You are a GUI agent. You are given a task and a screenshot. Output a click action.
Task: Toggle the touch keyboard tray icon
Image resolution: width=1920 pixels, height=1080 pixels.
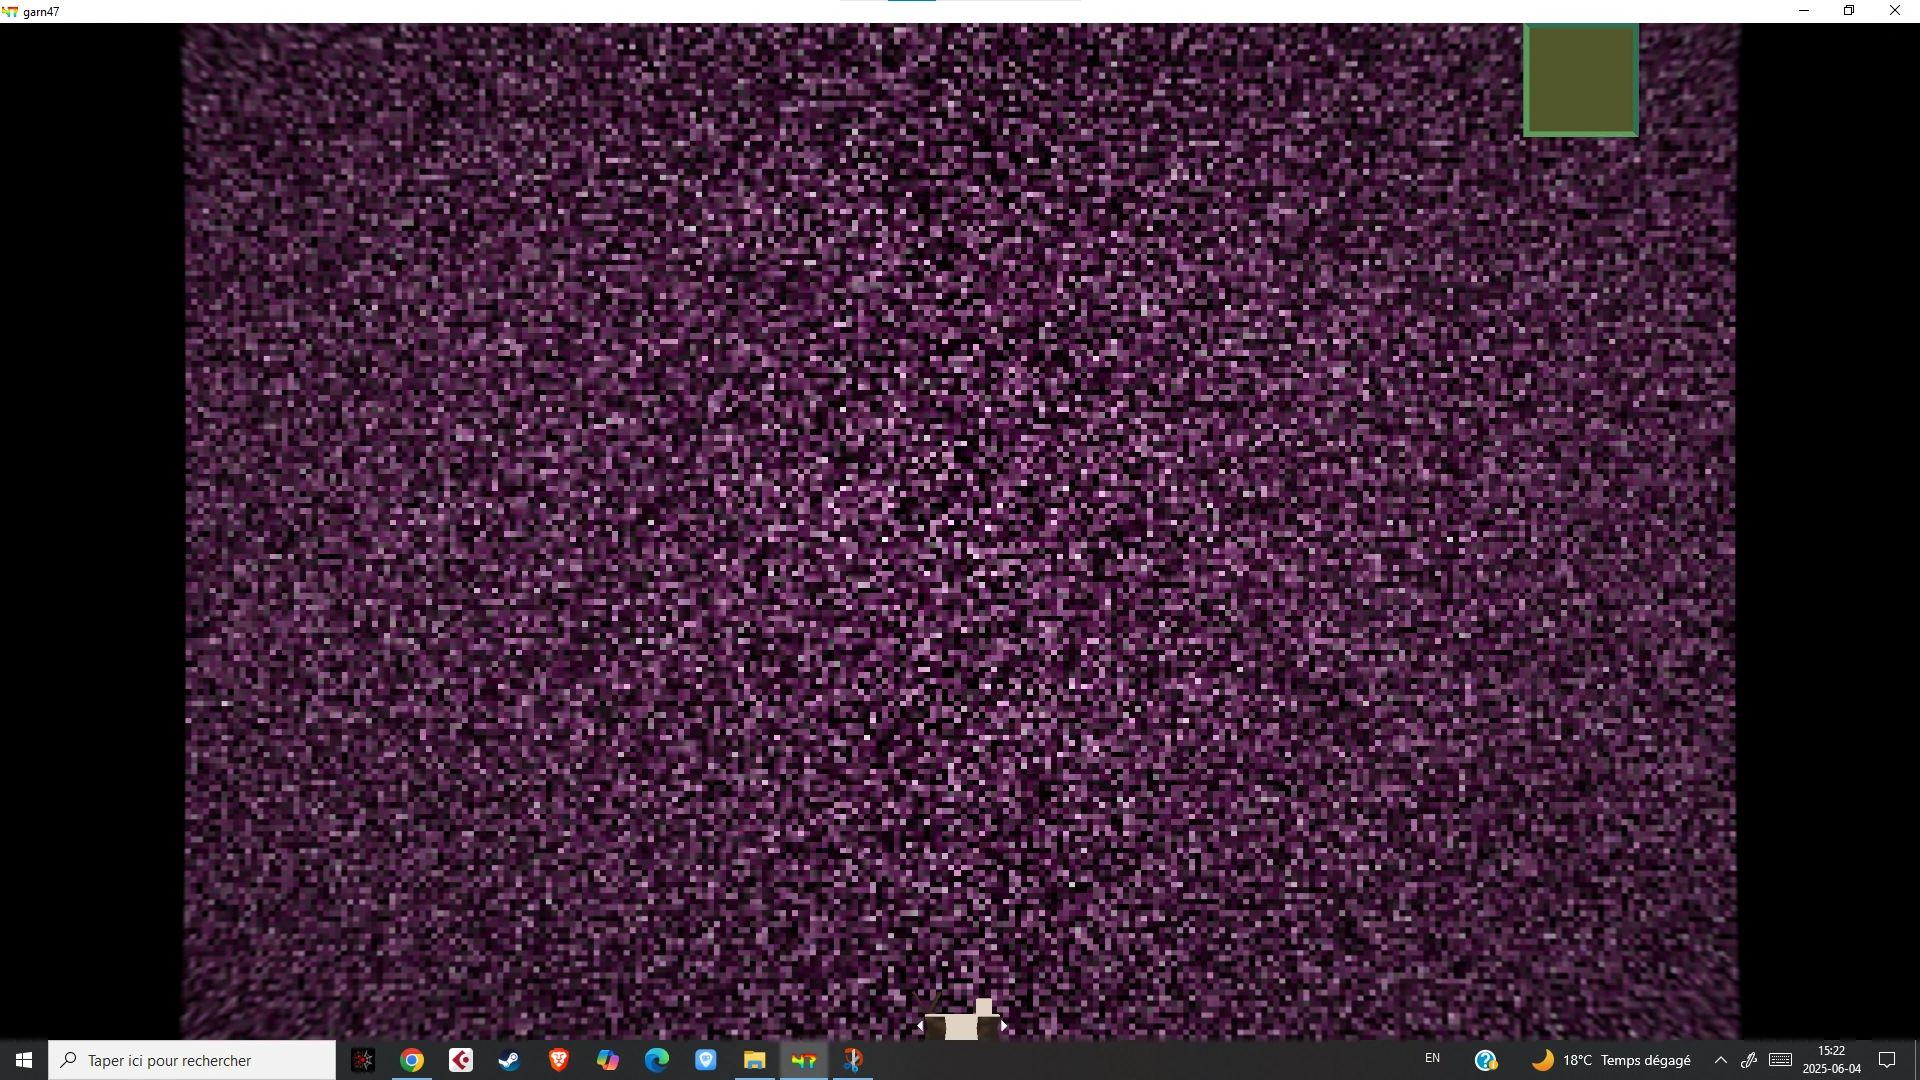pos(1780,1060)
